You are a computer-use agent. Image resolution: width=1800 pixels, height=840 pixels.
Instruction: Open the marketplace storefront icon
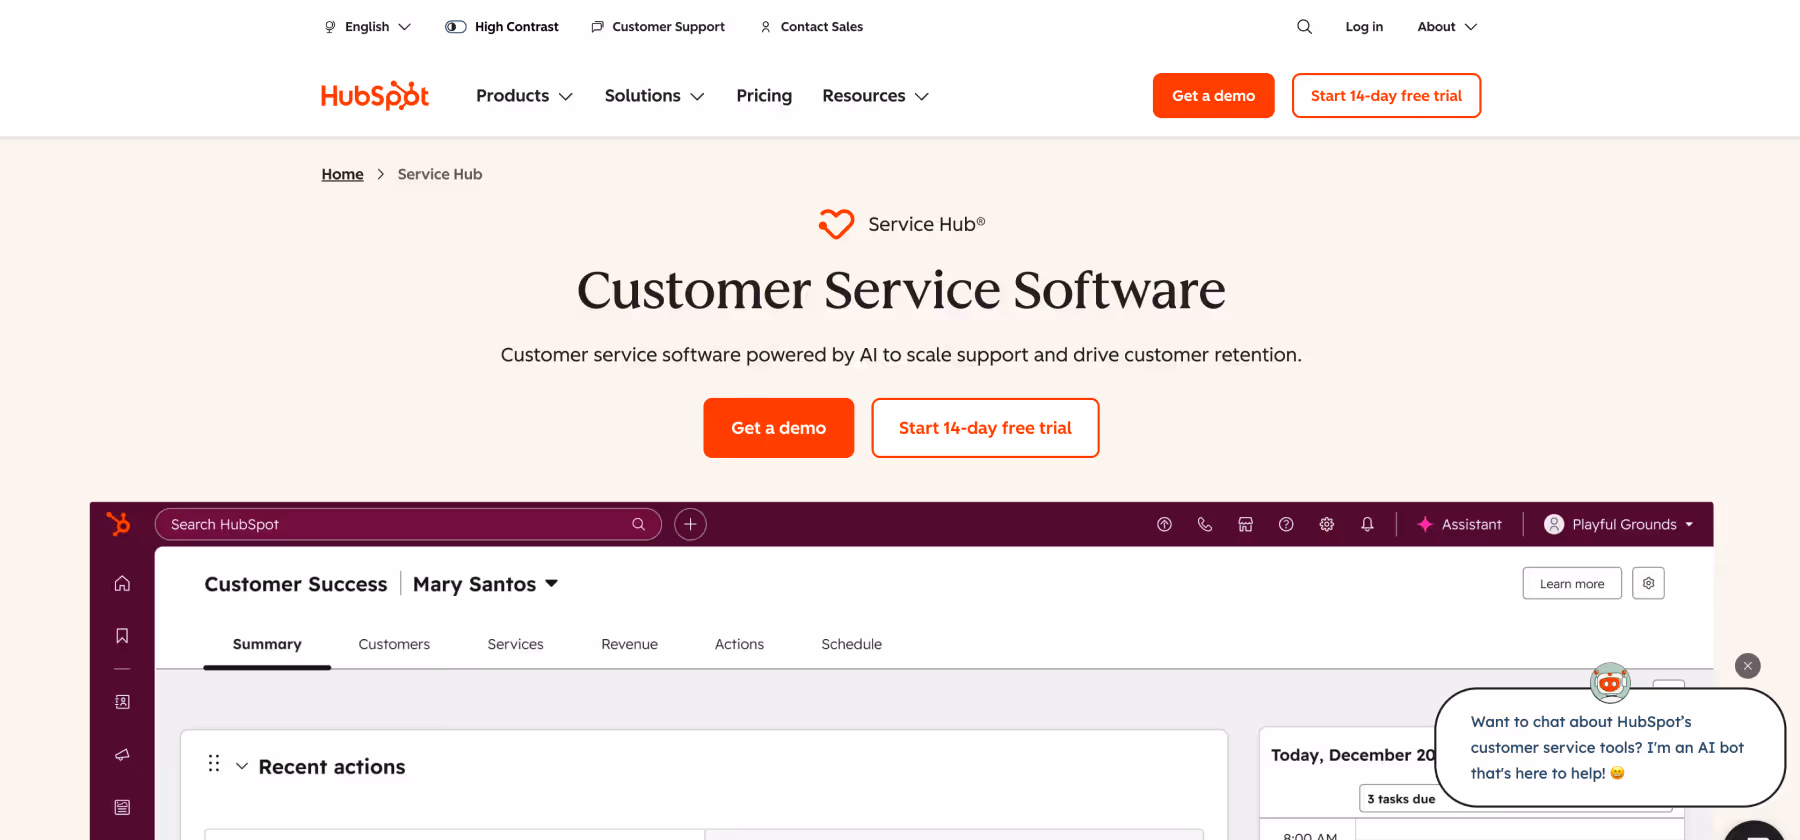point(1245,524)
